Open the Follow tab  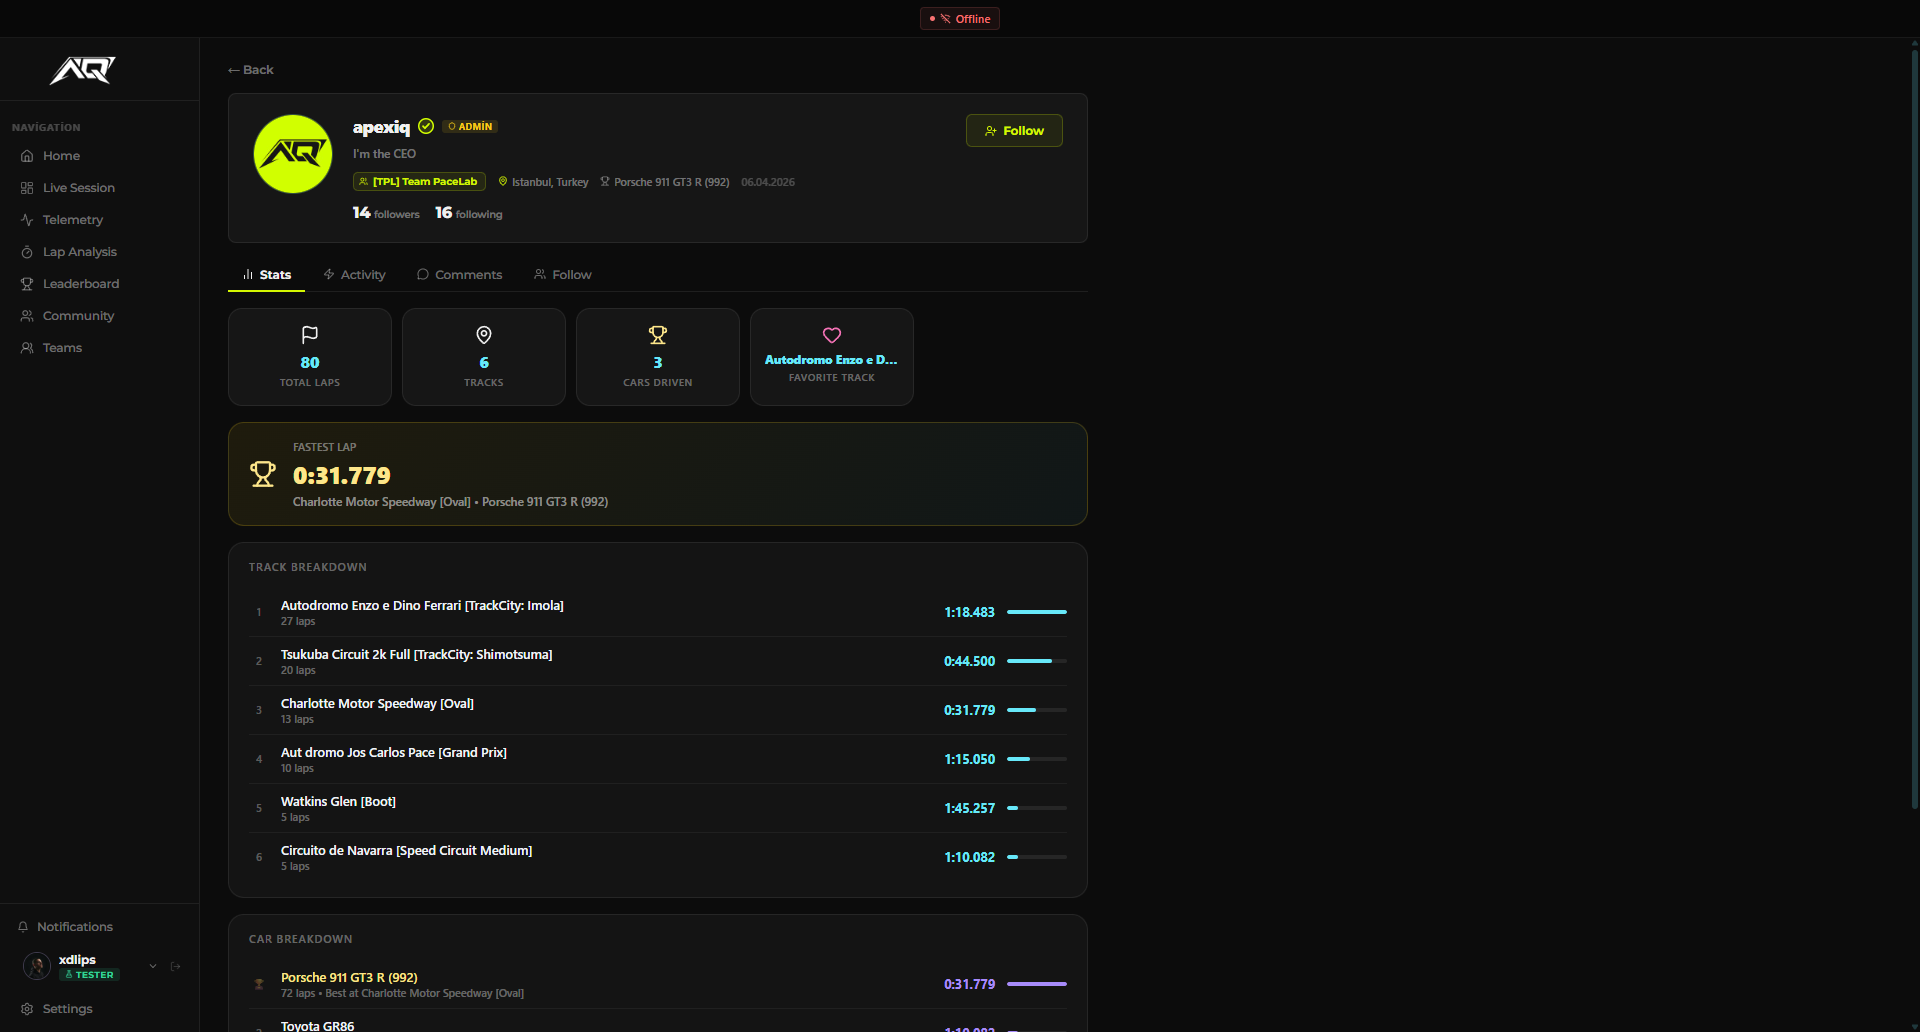click(x=563, y=275)
